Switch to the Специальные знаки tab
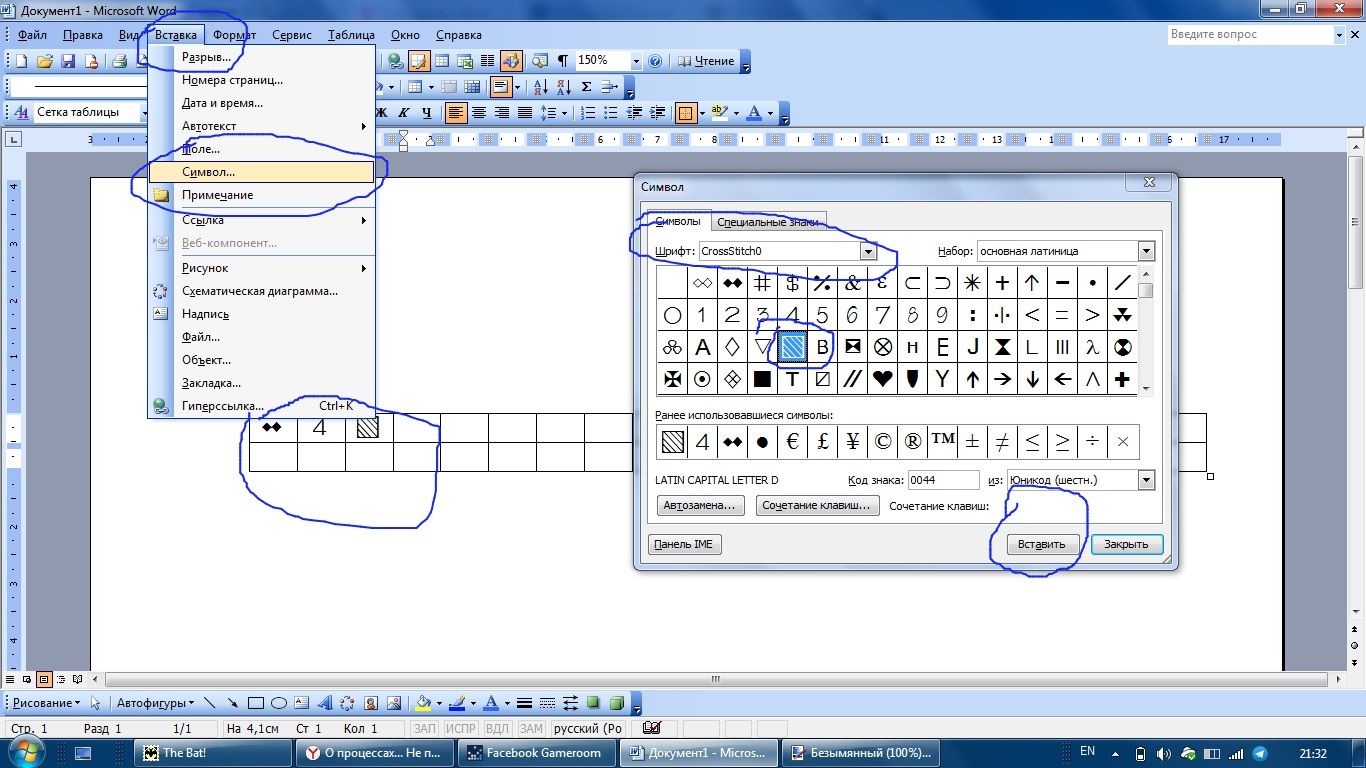 pos(767,222)
